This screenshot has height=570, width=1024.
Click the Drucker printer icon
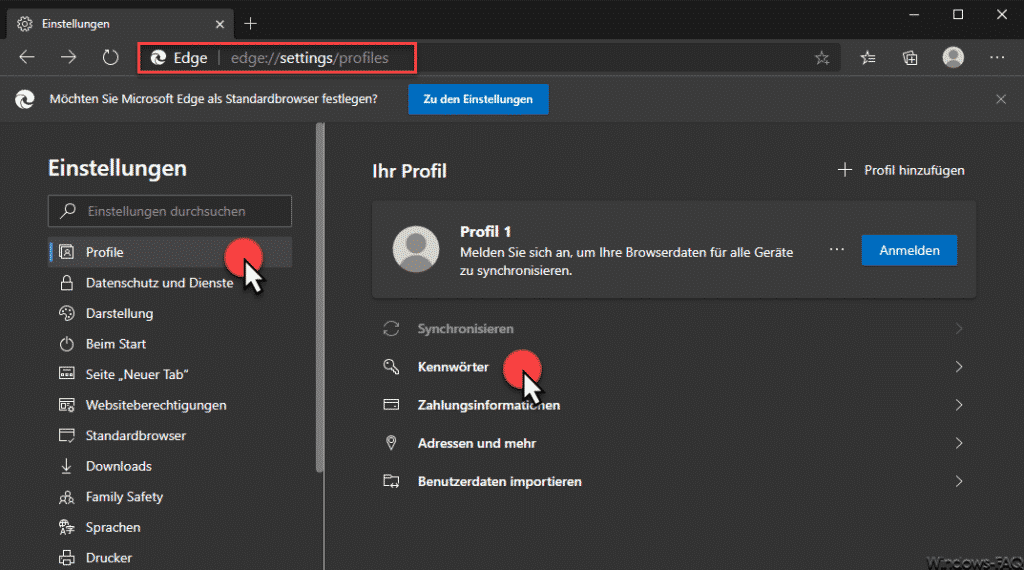click(67, 558)
